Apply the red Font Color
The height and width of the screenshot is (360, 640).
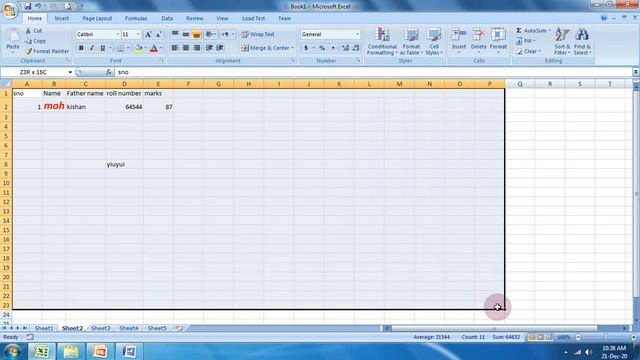pyautogui.click(x=154, y=48)
